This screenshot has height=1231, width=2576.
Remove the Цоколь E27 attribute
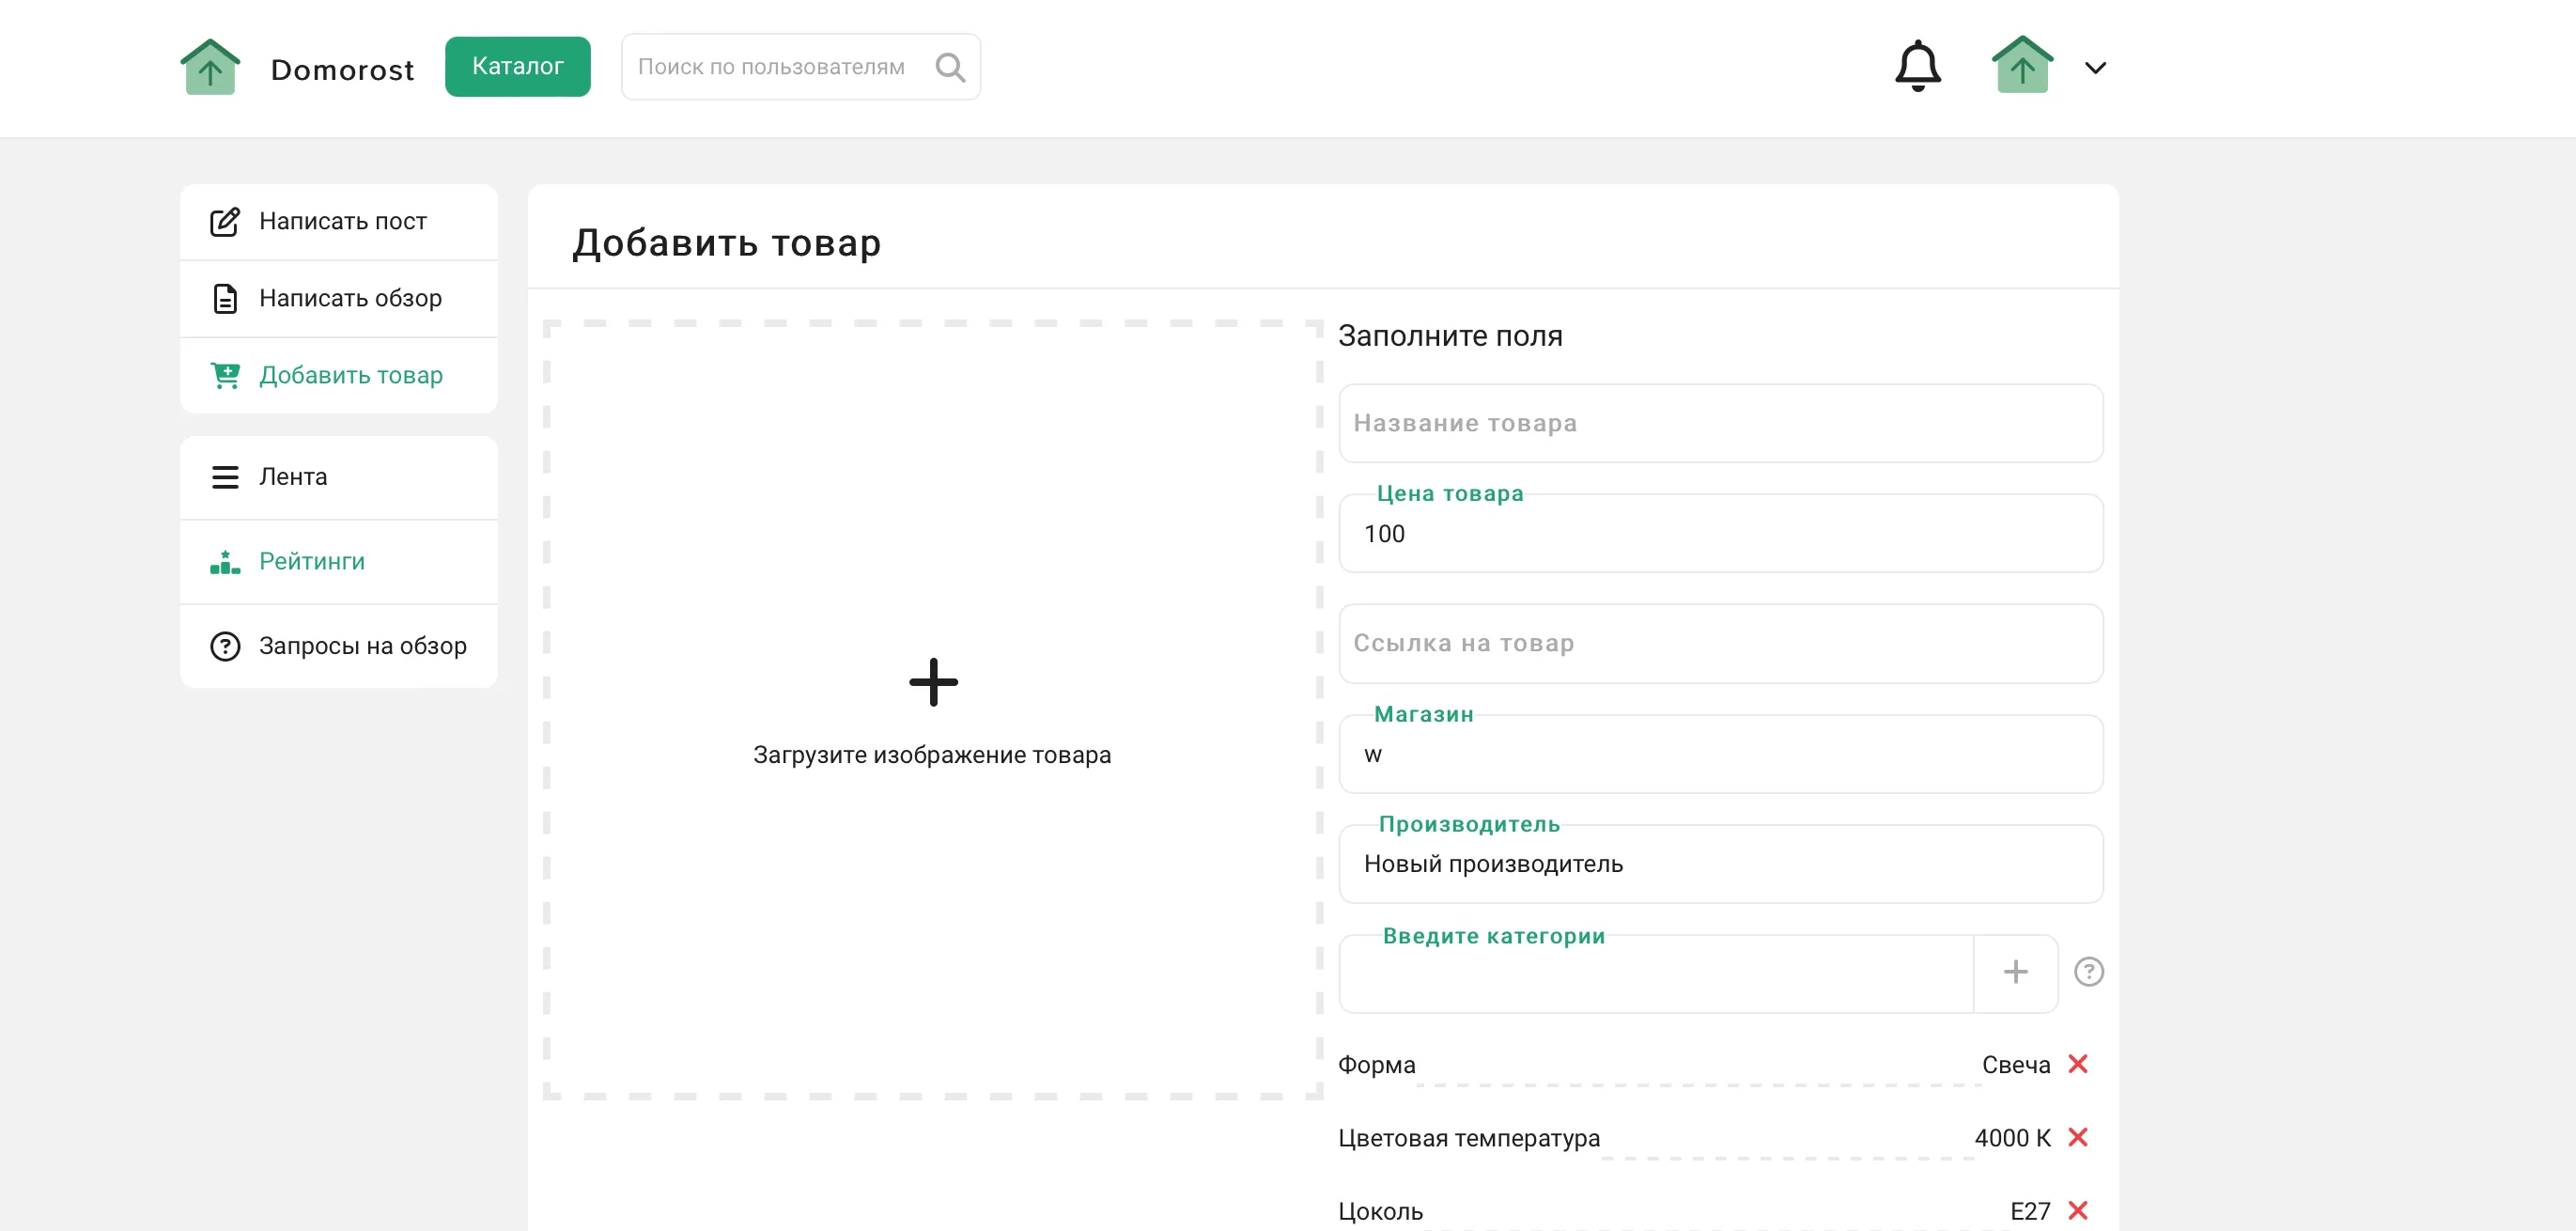click(x=2077, y=1210)
